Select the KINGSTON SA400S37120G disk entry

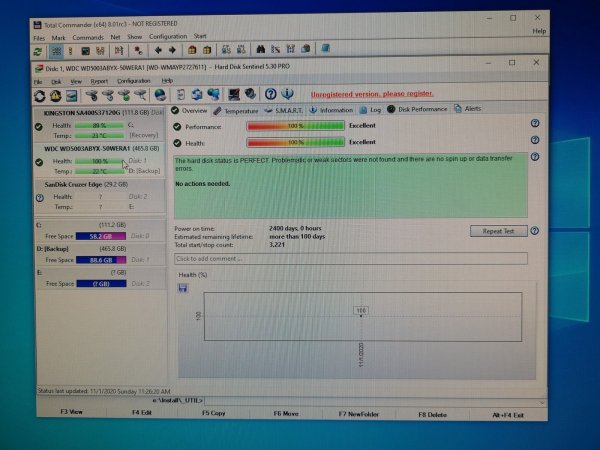tap(100, 125)
